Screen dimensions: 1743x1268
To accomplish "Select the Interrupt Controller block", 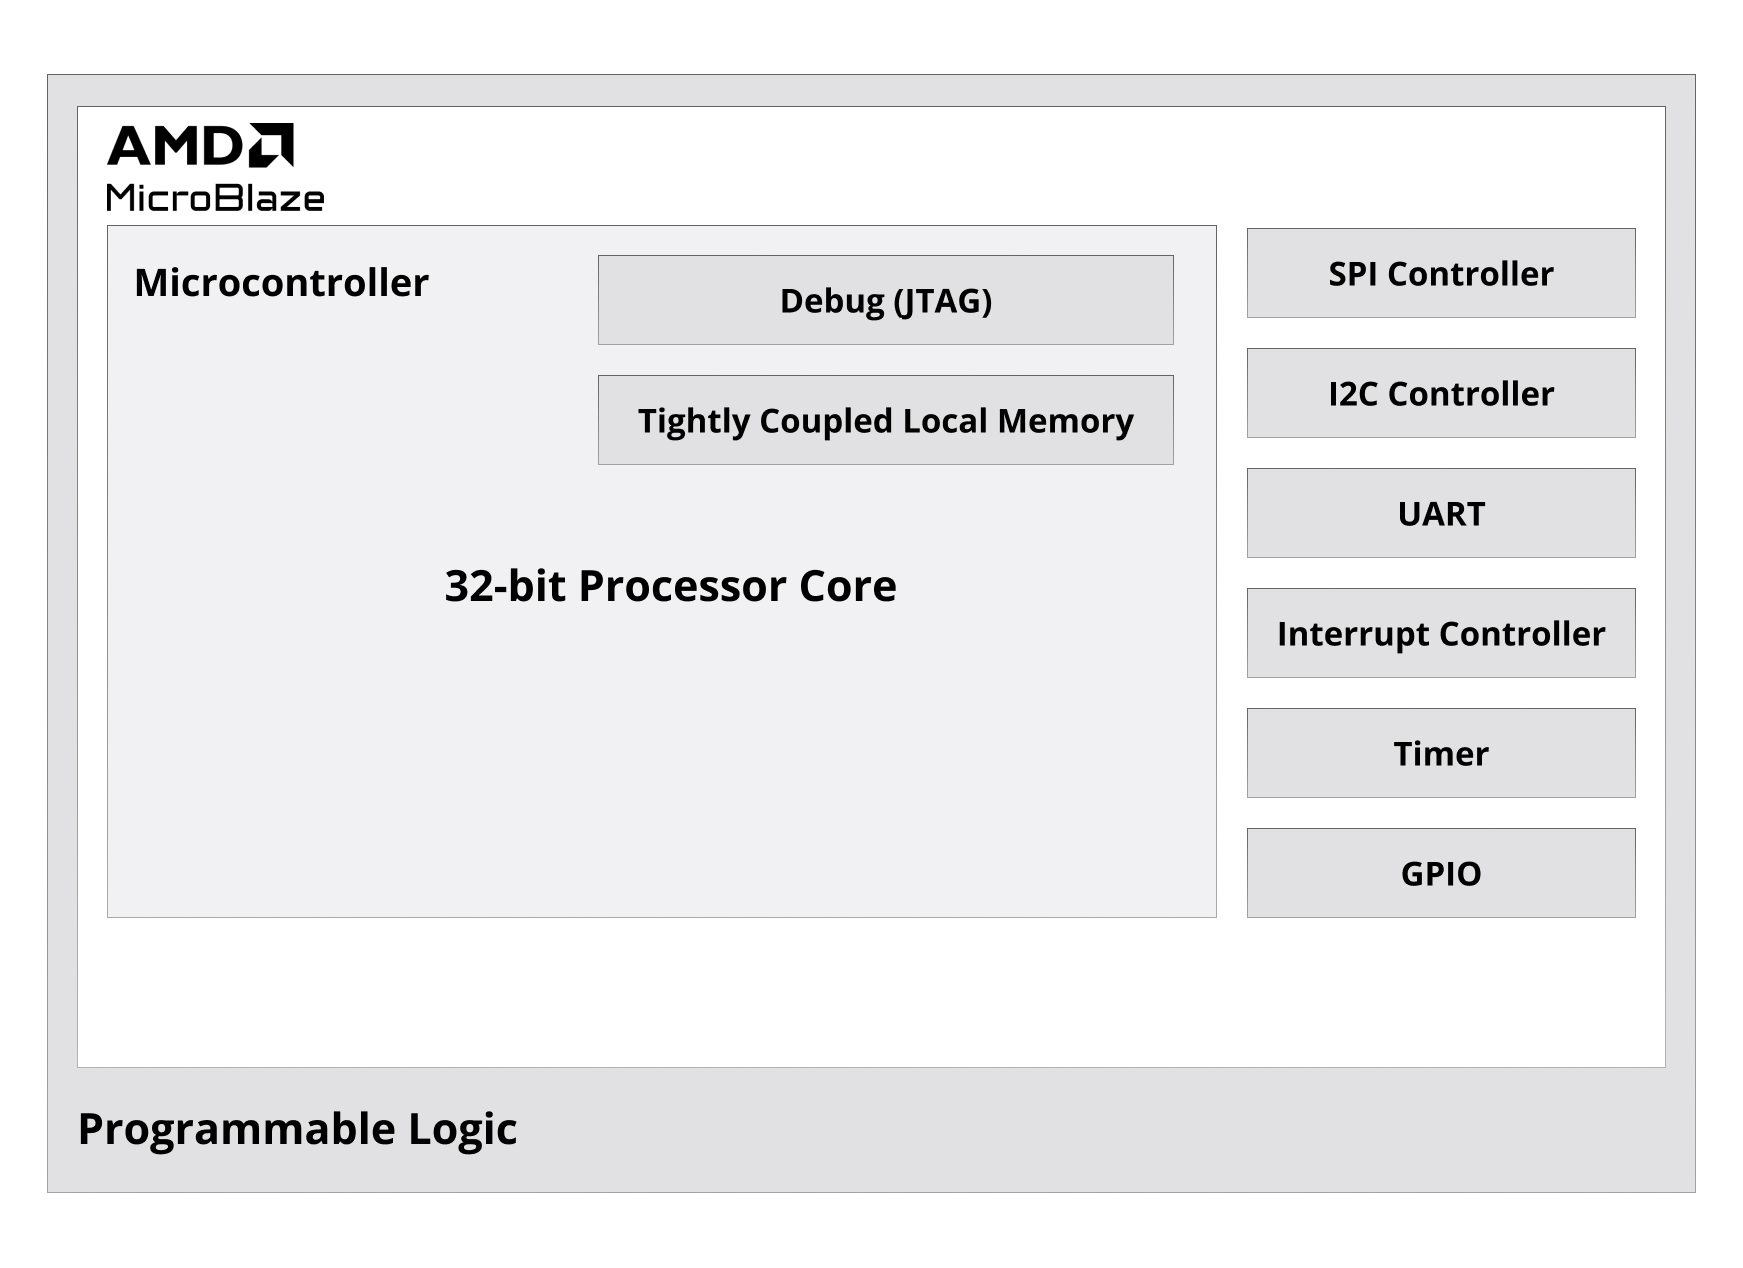I will (1440, 633).
